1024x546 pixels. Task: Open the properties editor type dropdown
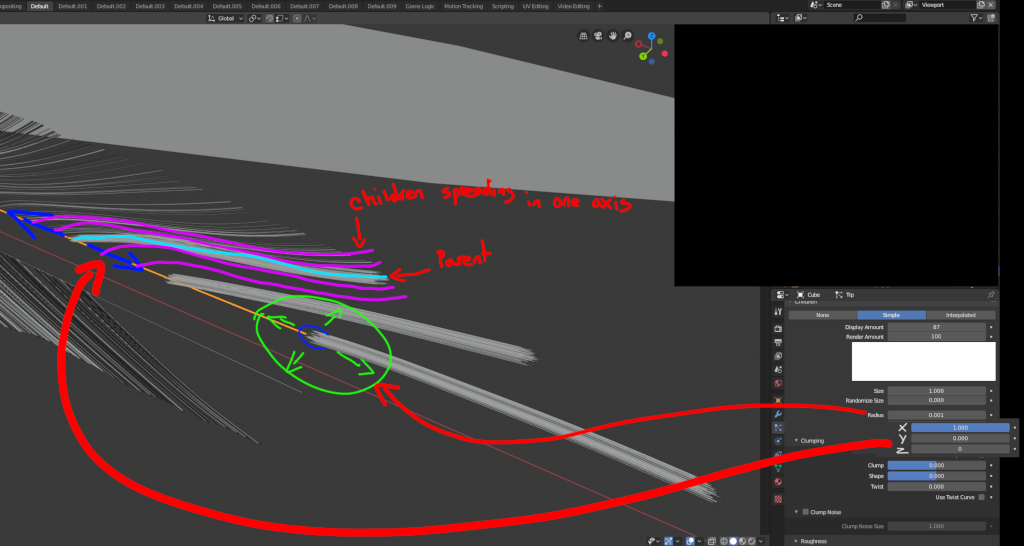pos(781,295)
